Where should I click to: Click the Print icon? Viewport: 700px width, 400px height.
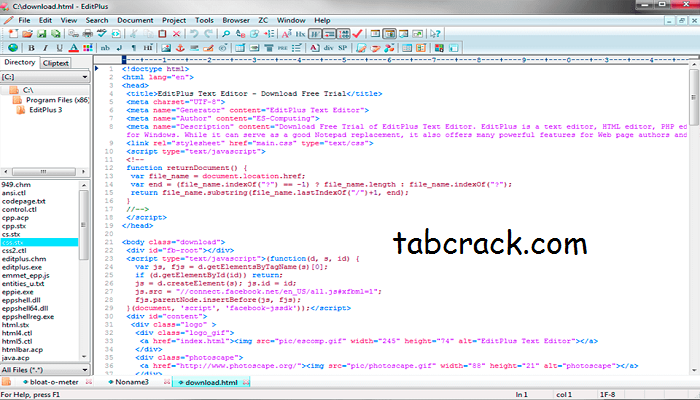(88, 33)
